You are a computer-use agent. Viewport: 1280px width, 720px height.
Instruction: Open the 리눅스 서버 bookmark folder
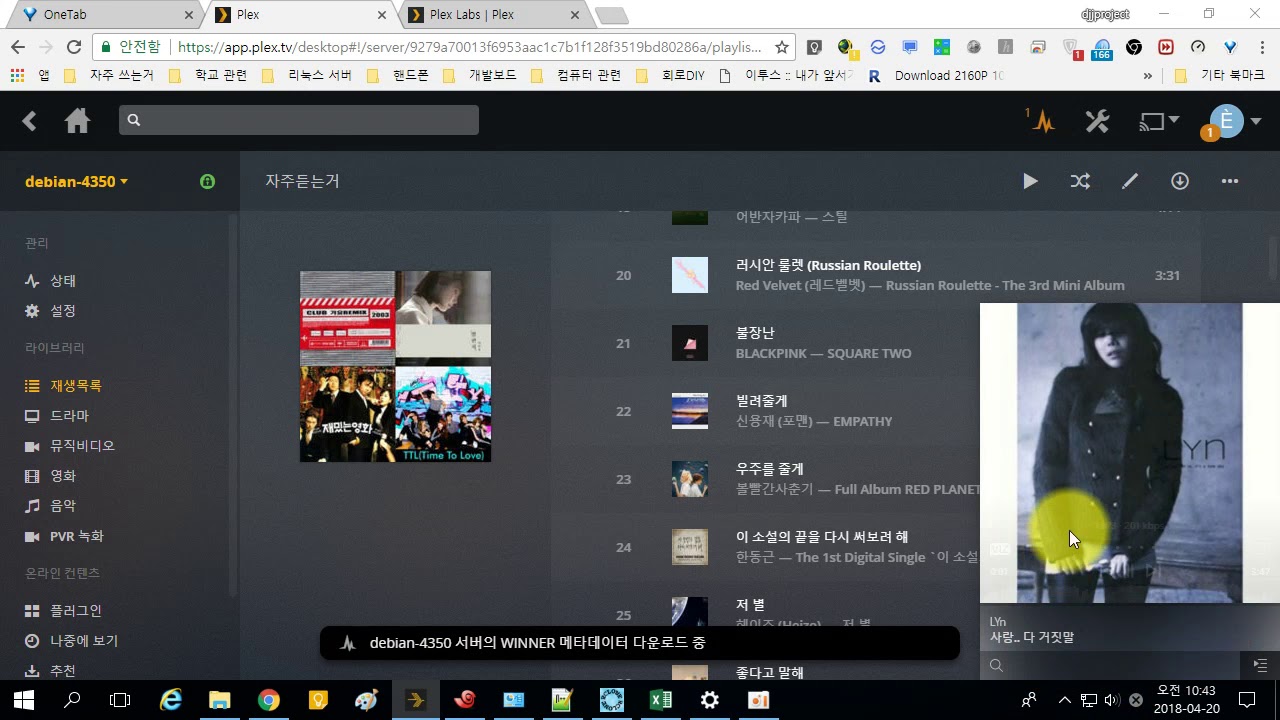click(x=308, y=75)
